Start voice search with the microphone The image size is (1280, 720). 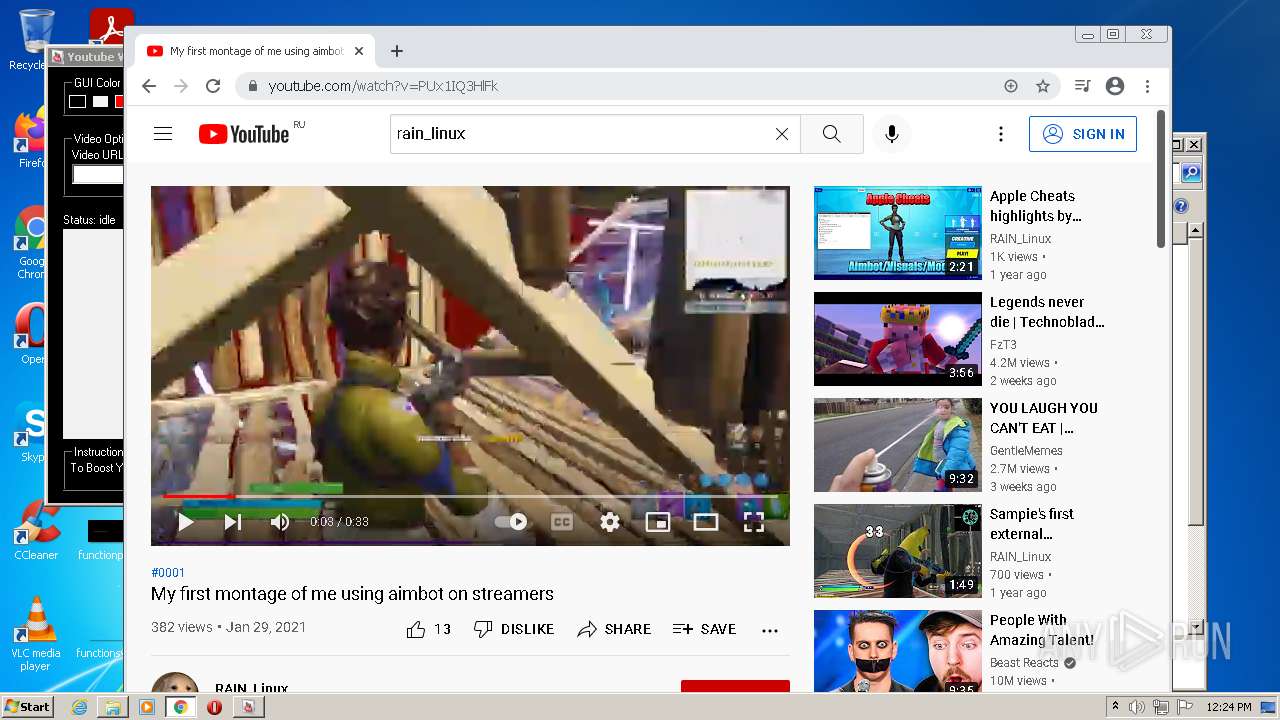(x=892, y=134)
